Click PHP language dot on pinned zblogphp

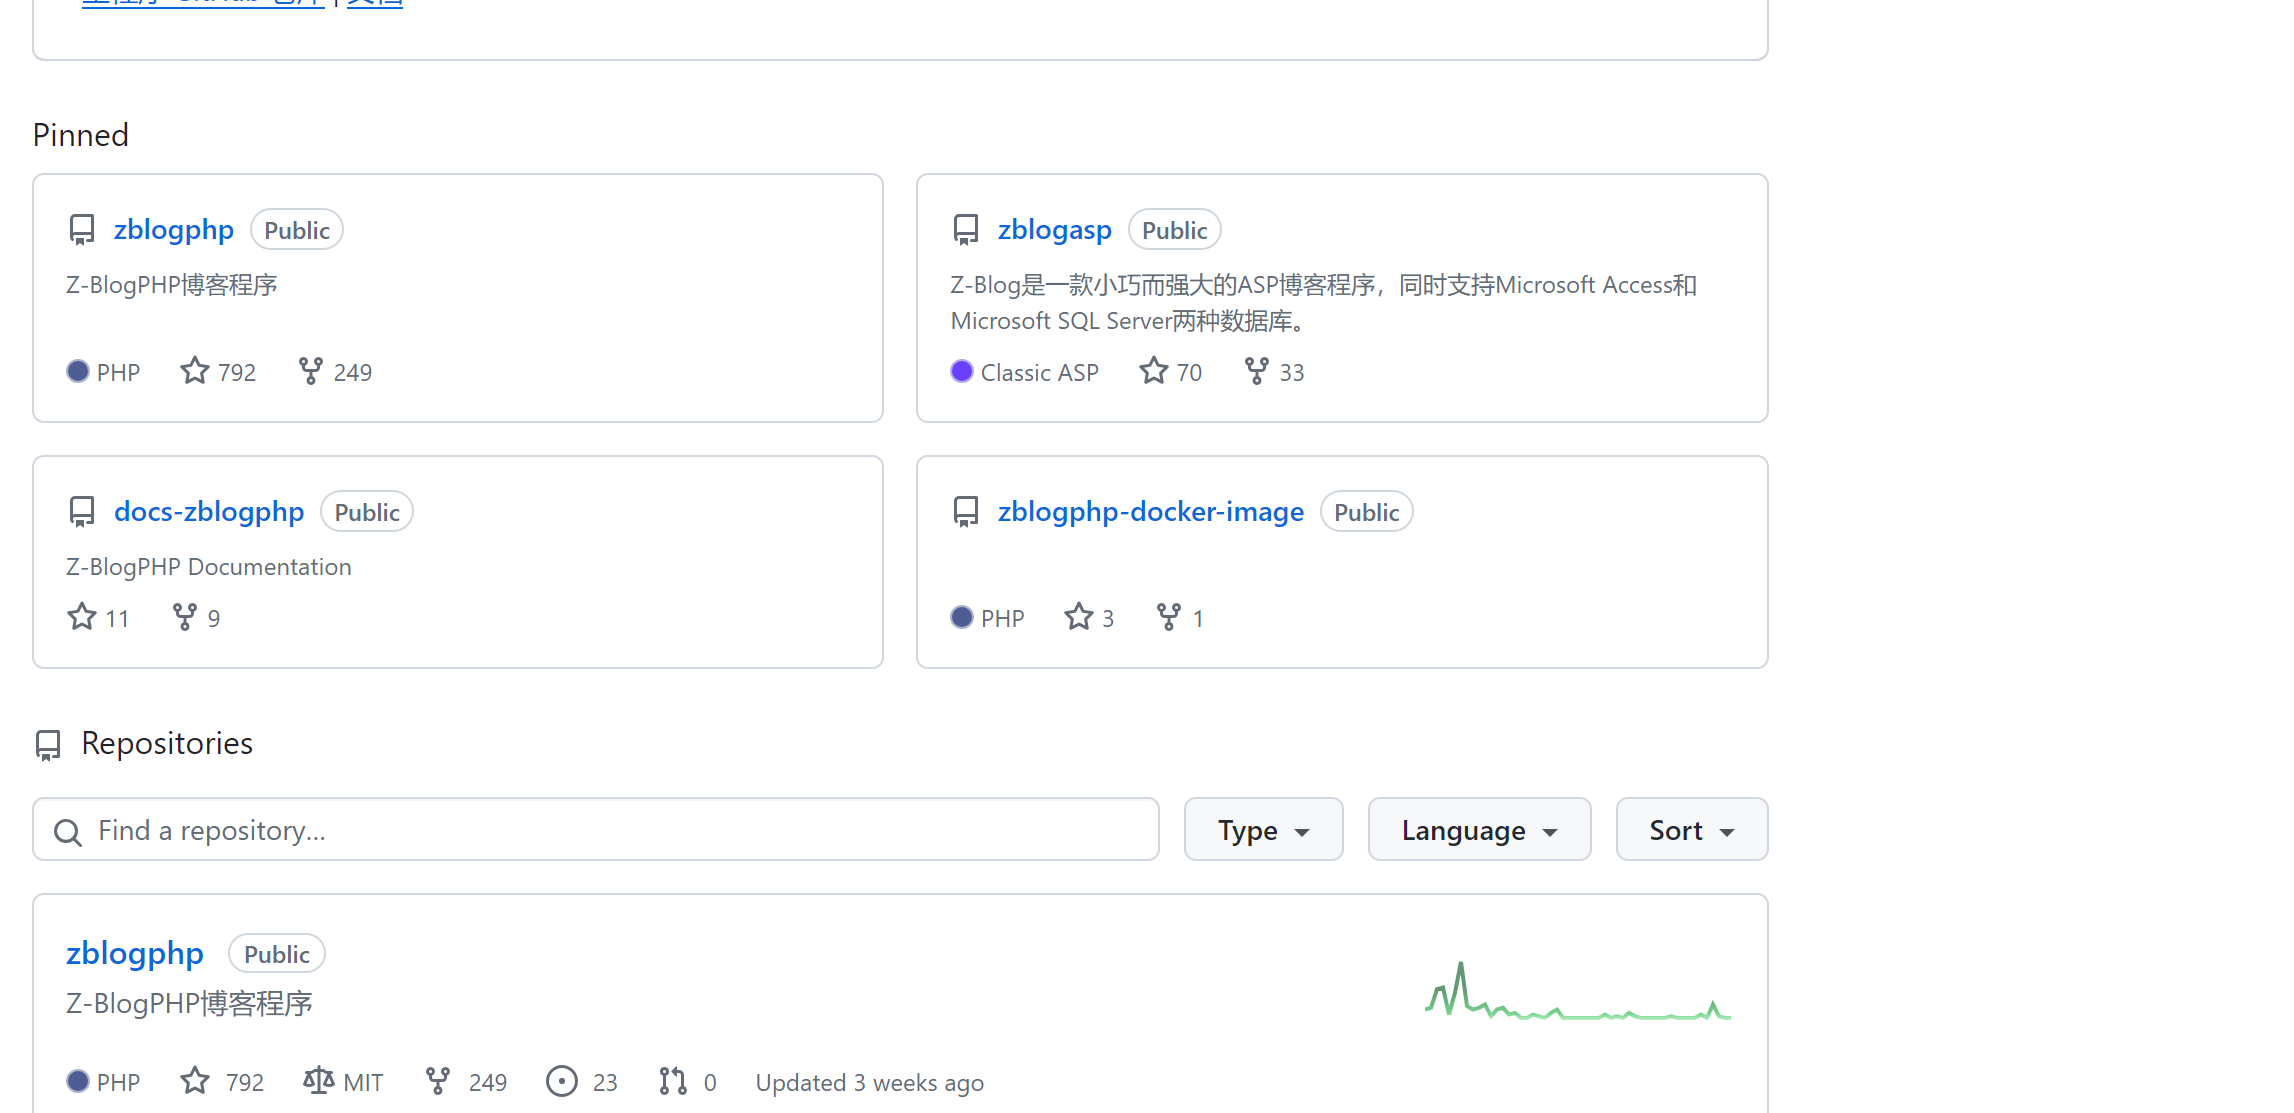click(78, 371)
